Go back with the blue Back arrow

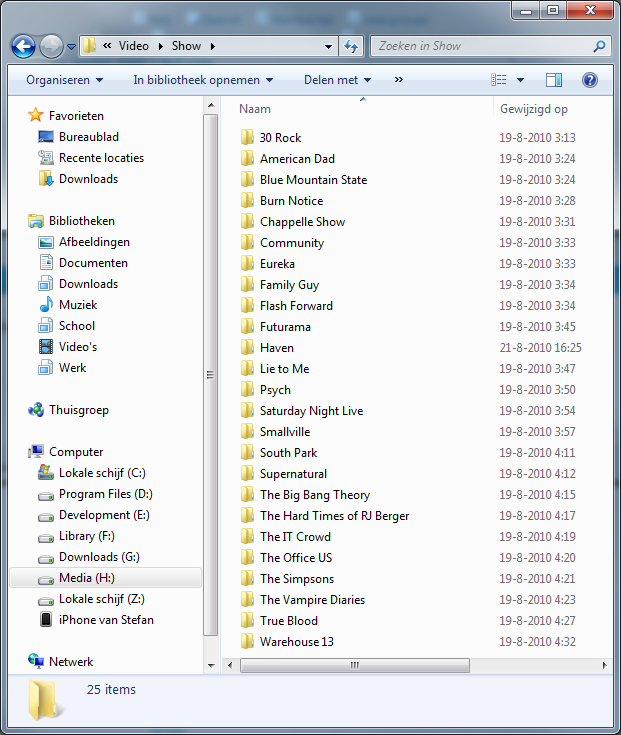coord(23,46)
